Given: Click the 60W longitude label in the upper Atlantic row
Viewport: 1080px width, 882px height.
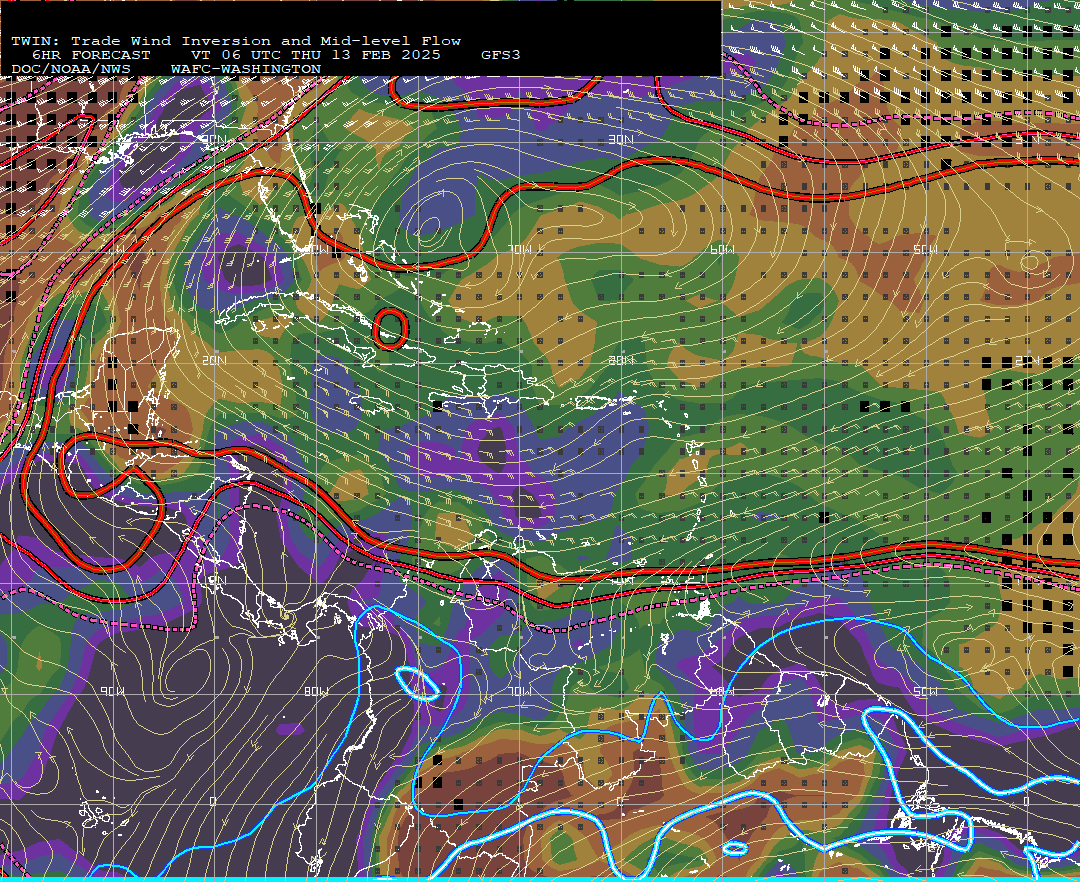Looking at the screenshot, I should (722, 249).
